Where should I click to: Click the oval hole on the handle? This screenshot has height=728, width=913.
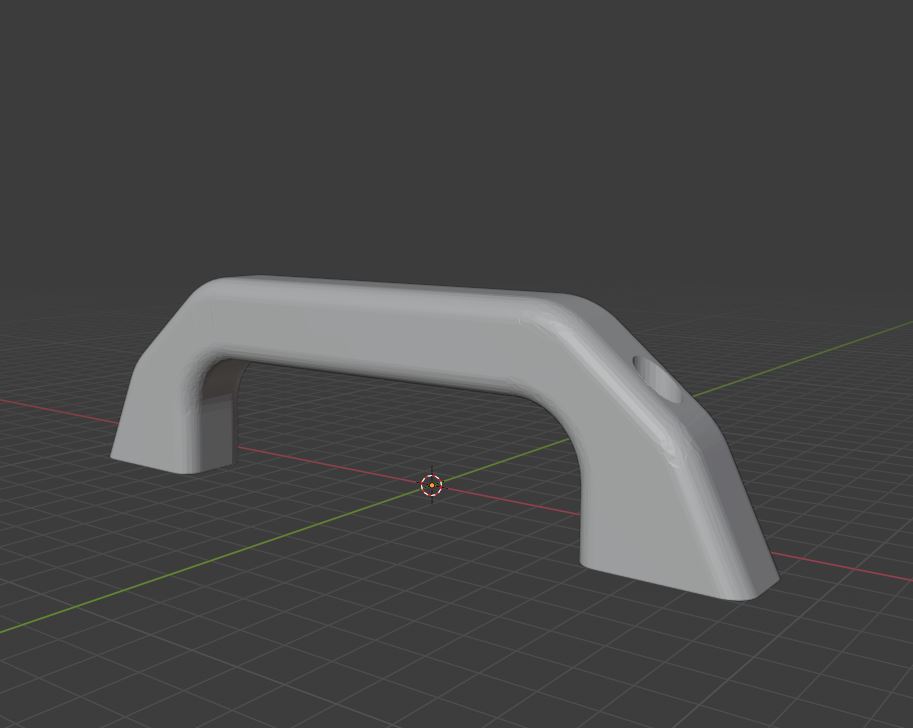click(658, 379)
